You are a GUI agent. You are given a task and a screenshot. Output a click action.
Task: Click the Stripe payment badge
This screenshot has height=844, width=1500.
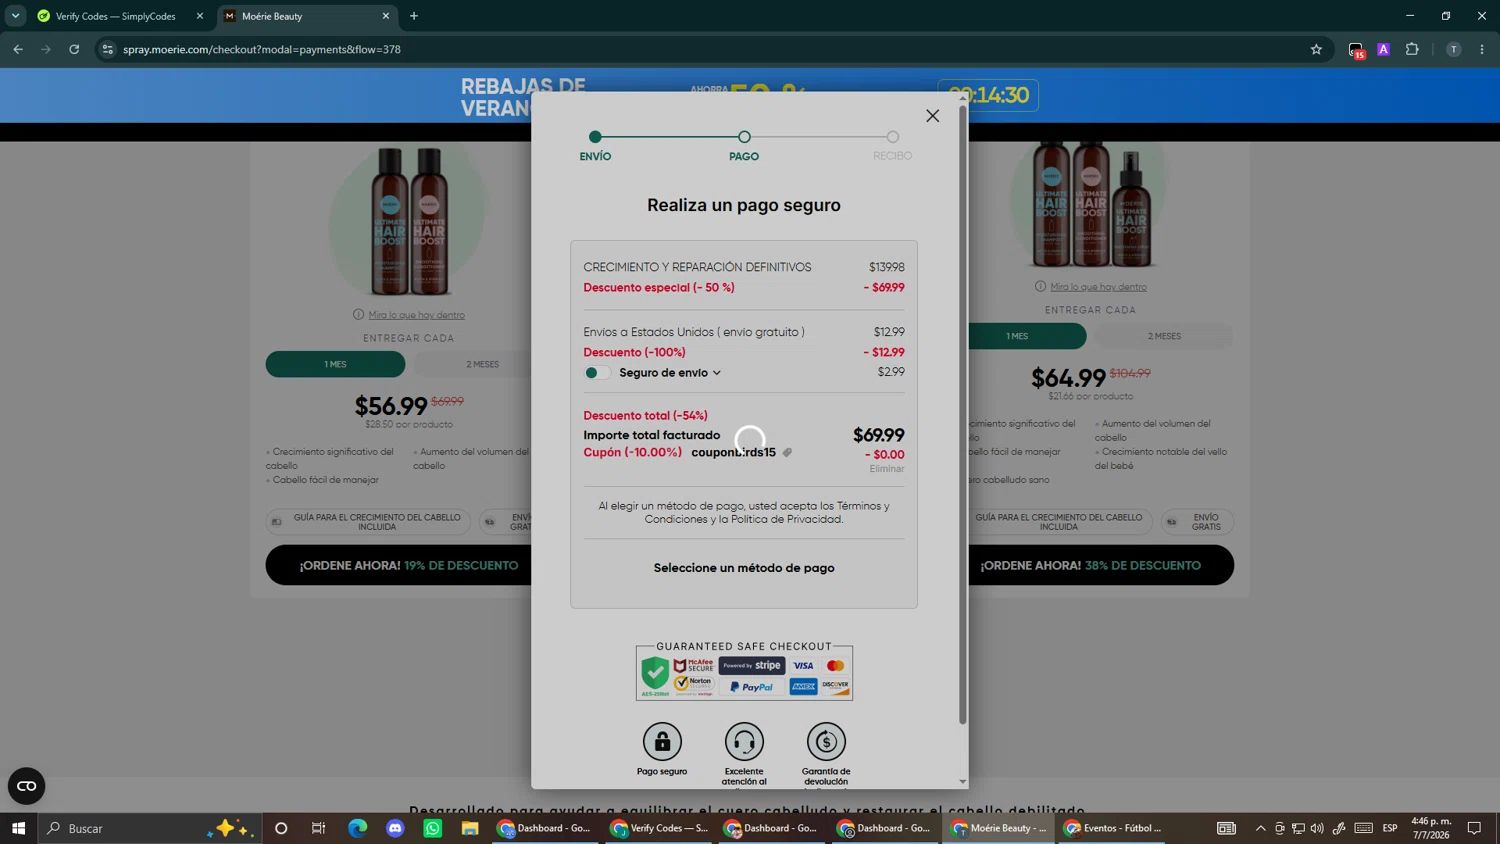[752, 666]
